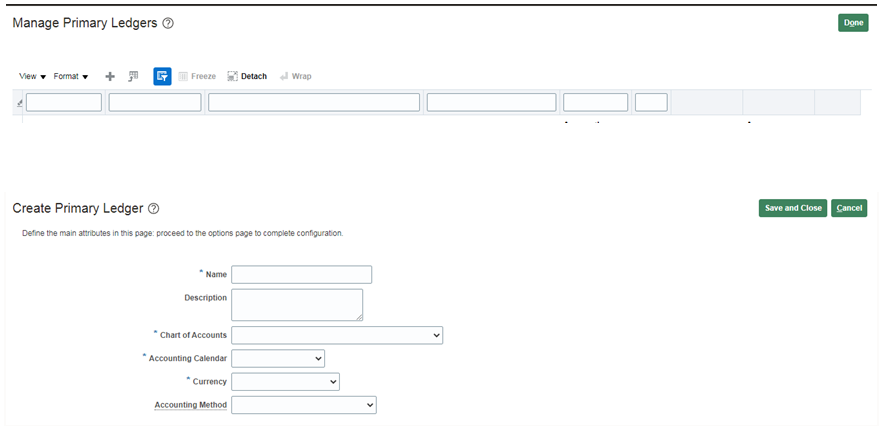Click the Save and Close button
This screenshot has height=444, width=880.
click(x=792, y=208)
